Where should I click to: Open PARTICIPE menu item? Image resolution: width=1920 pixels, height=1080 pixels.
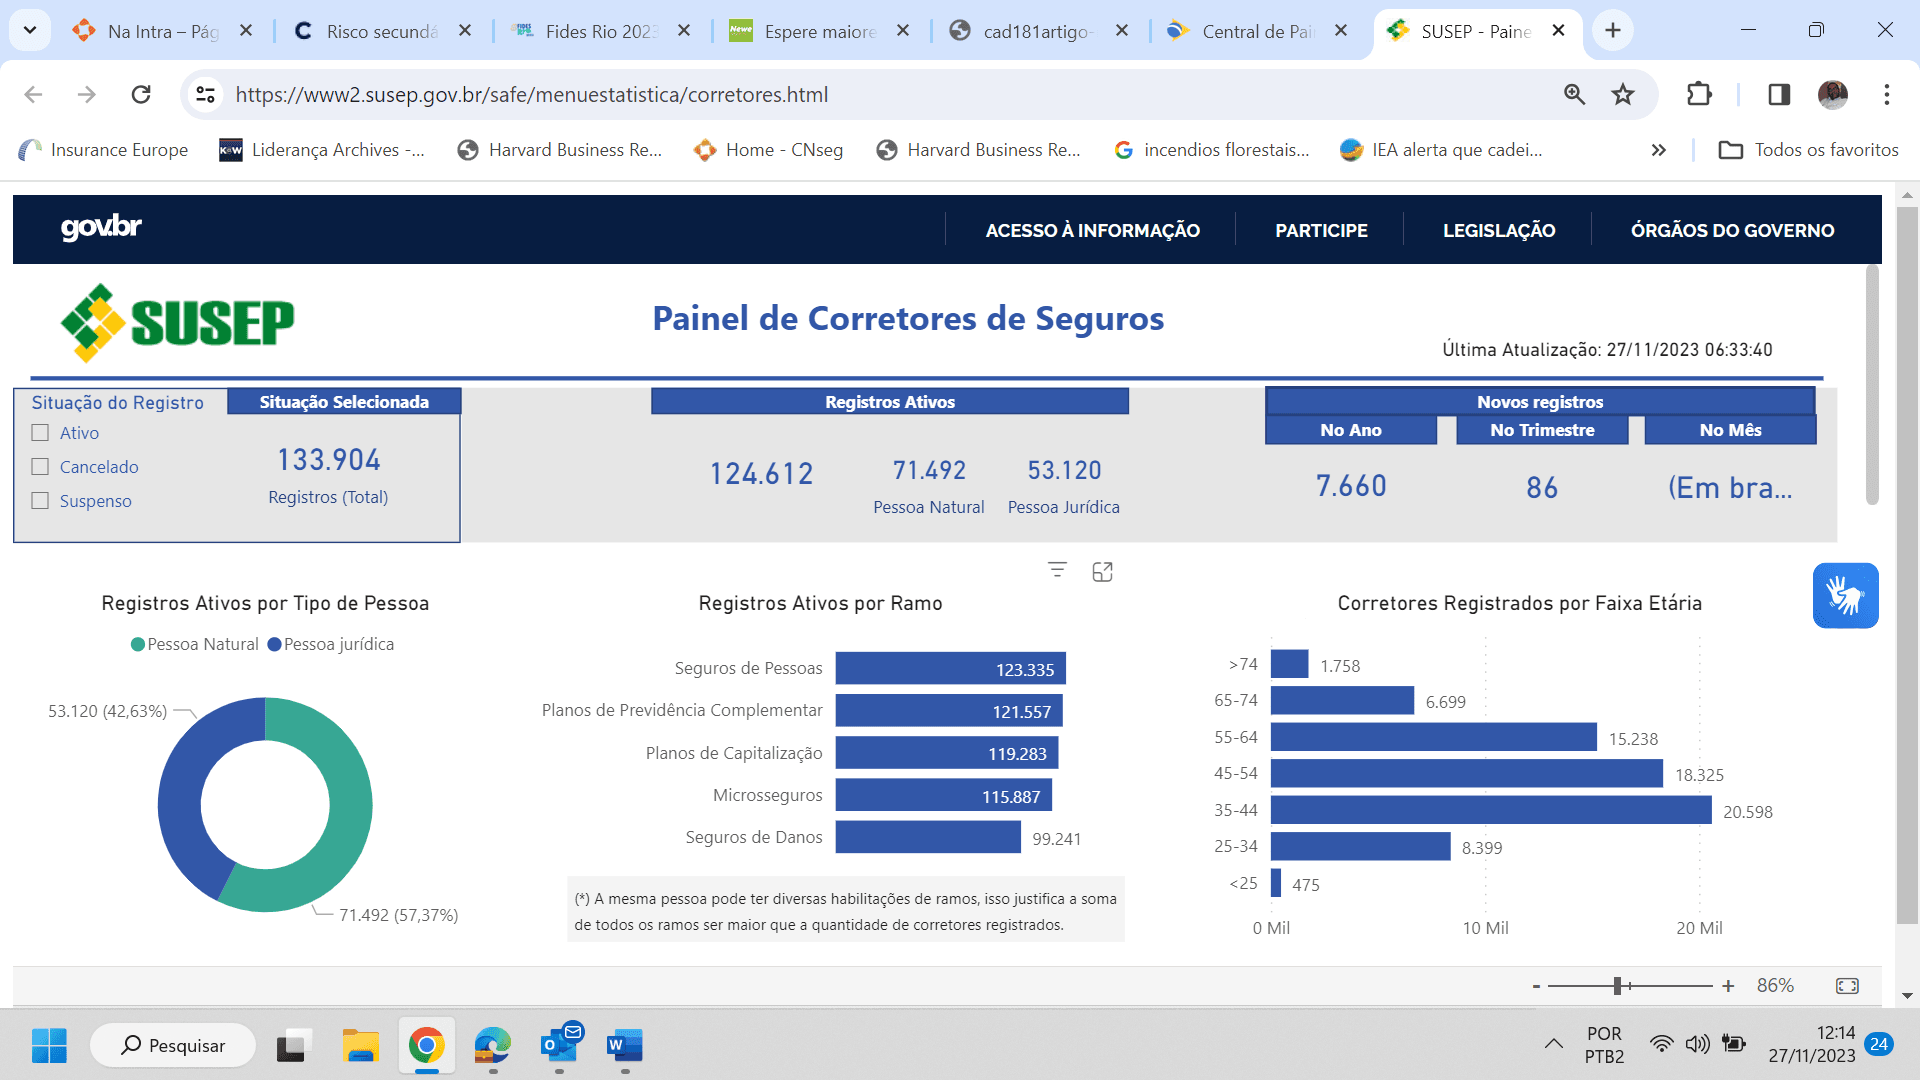click(x=1321, y=230)
